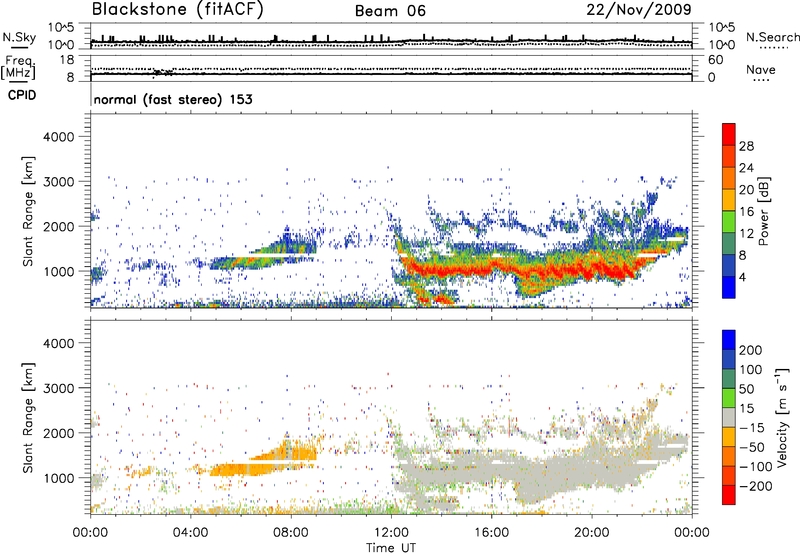Image resolution: width=800 pixels, height=554 pixels.
Task: Click the 'Time UT' axis title
Action: tap(391, 548)
